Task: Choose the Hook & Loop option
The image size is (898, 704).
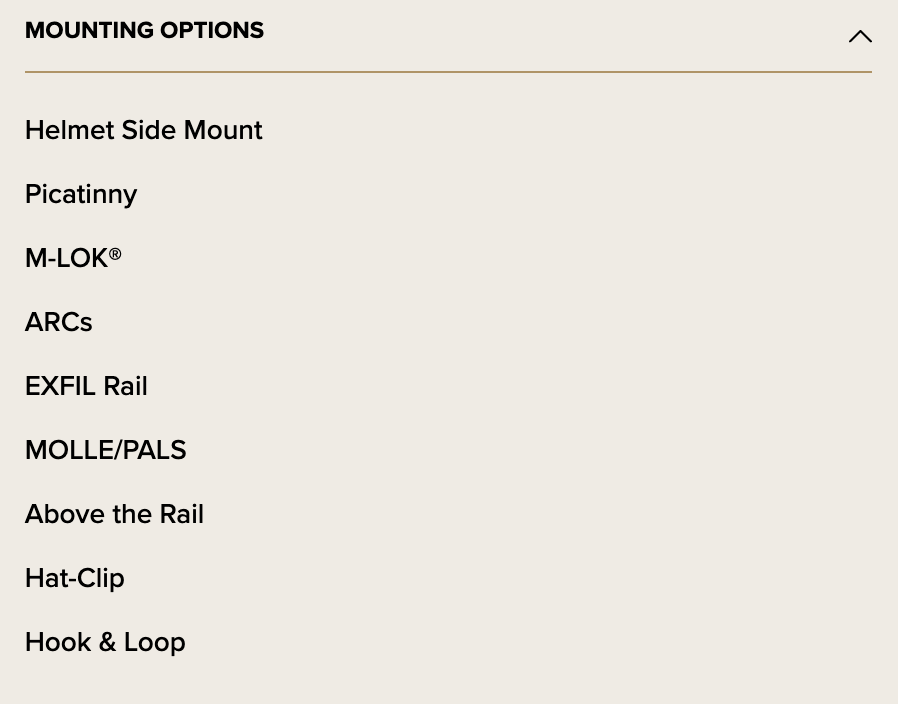Action: (x=105, y=642)
